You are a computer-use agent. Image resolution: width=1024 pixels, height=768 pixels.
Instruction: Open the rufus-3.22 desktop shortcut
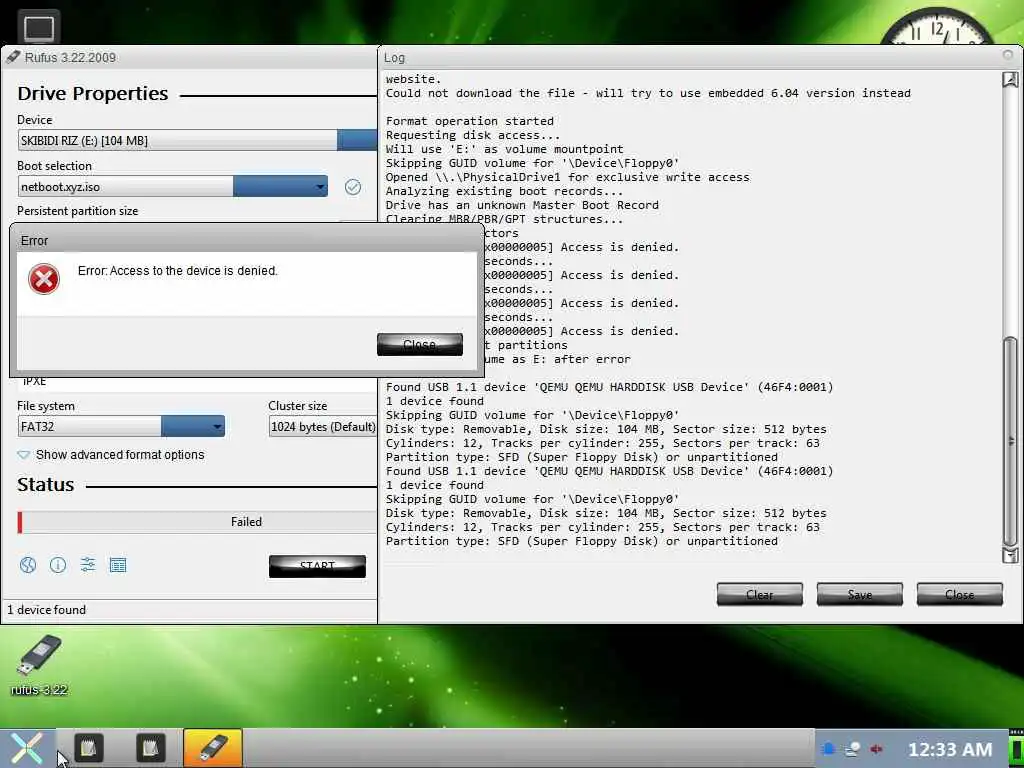coord(39,664)
